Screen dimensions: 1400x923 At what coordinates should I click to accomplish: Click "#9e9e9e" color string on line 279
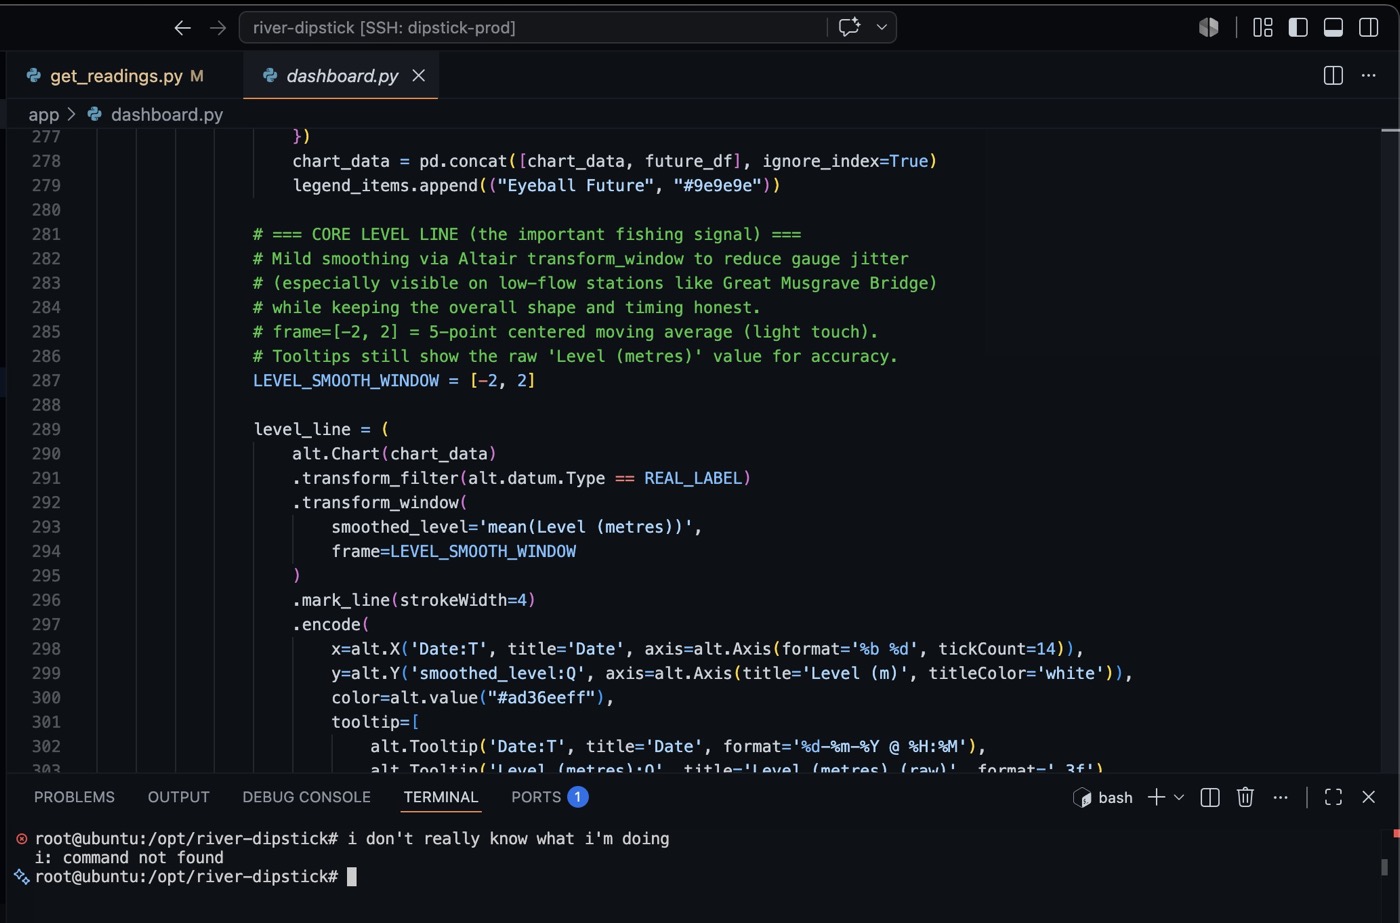pyautogui.click(x=717, y=185)
